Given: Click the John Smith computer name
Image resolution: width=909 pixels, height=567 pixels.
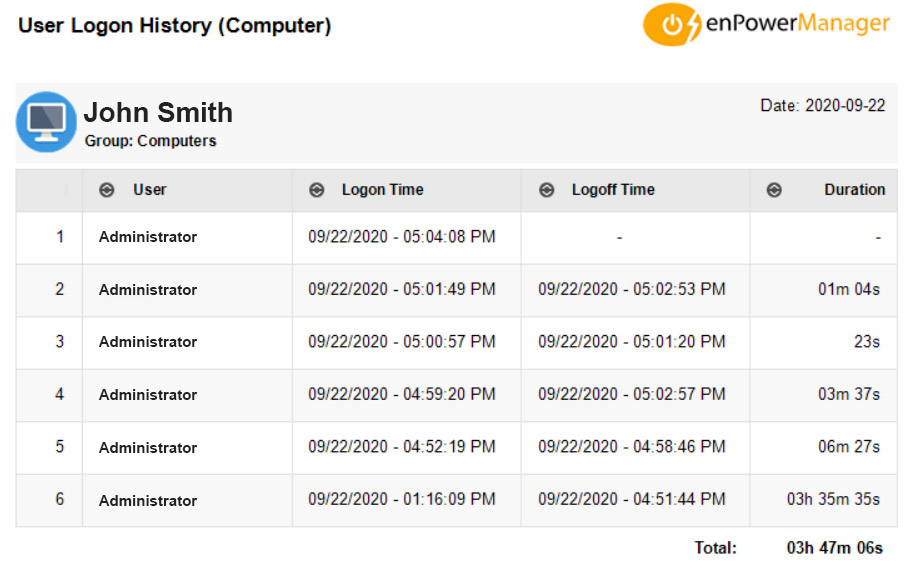Looking at the screenshot, I should [158, 112].
